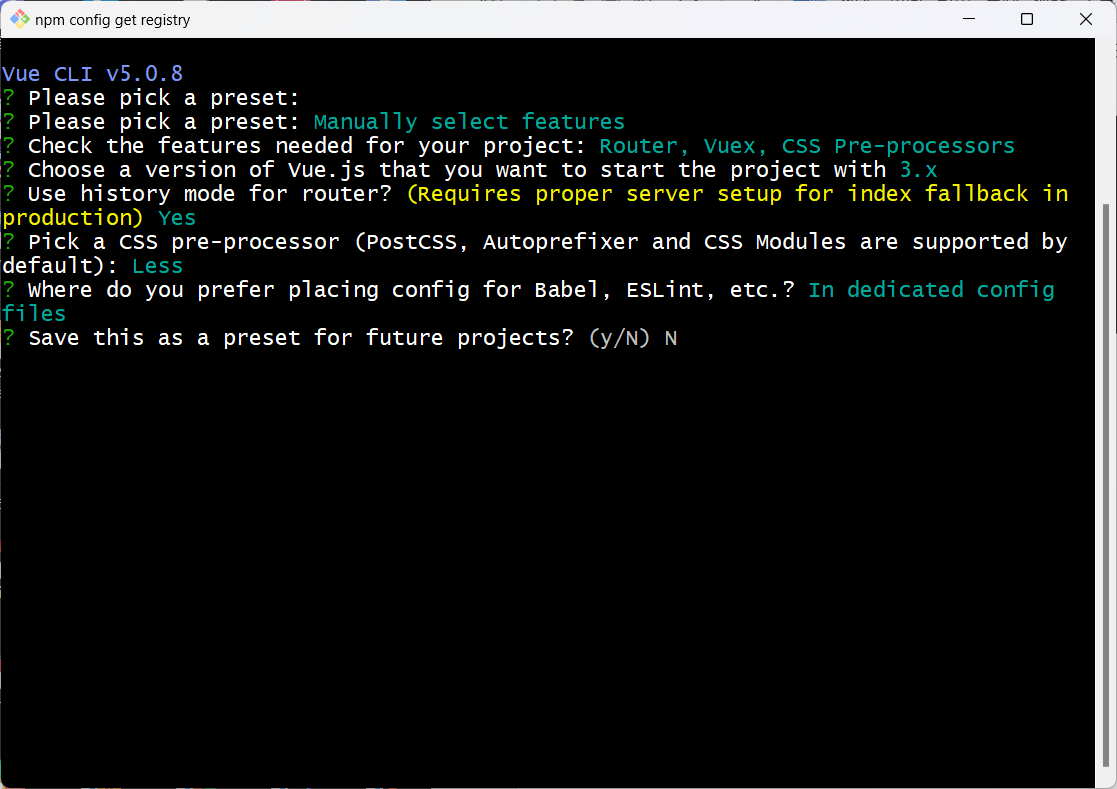Close the terminal window
The height and width of the screenshot is (789, 1117).
(x=1085, y=19)
